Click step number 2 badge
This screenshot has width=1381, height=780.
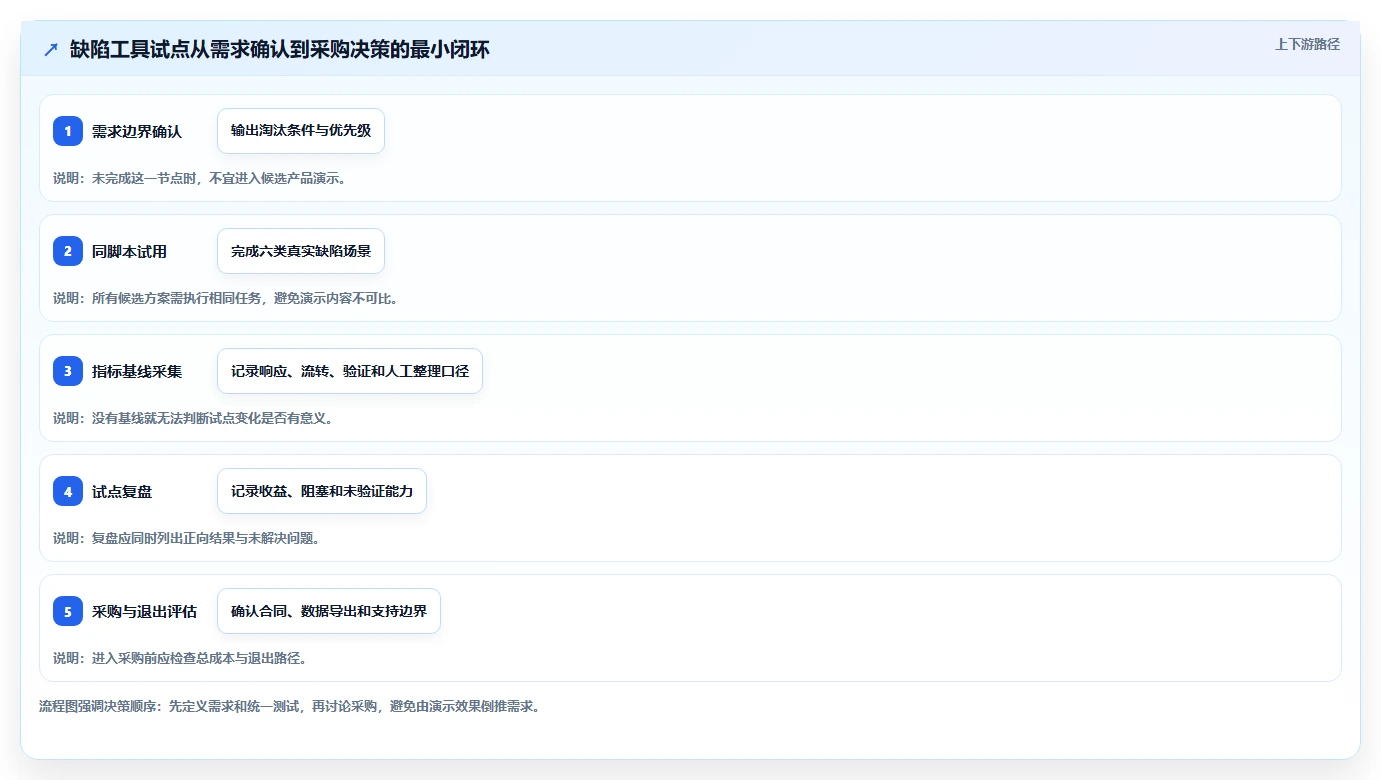pos(68,251)
